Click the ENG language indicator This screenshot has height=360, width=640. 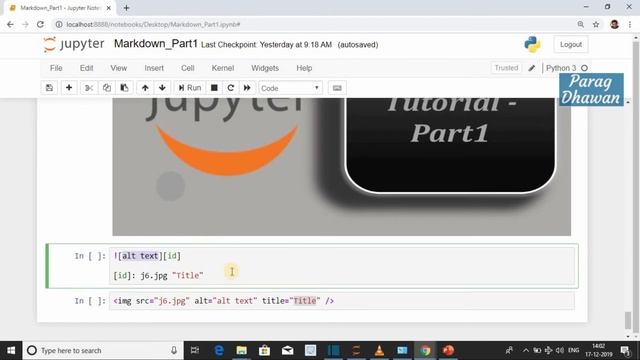pyautogui.click(x=573, y=350)
